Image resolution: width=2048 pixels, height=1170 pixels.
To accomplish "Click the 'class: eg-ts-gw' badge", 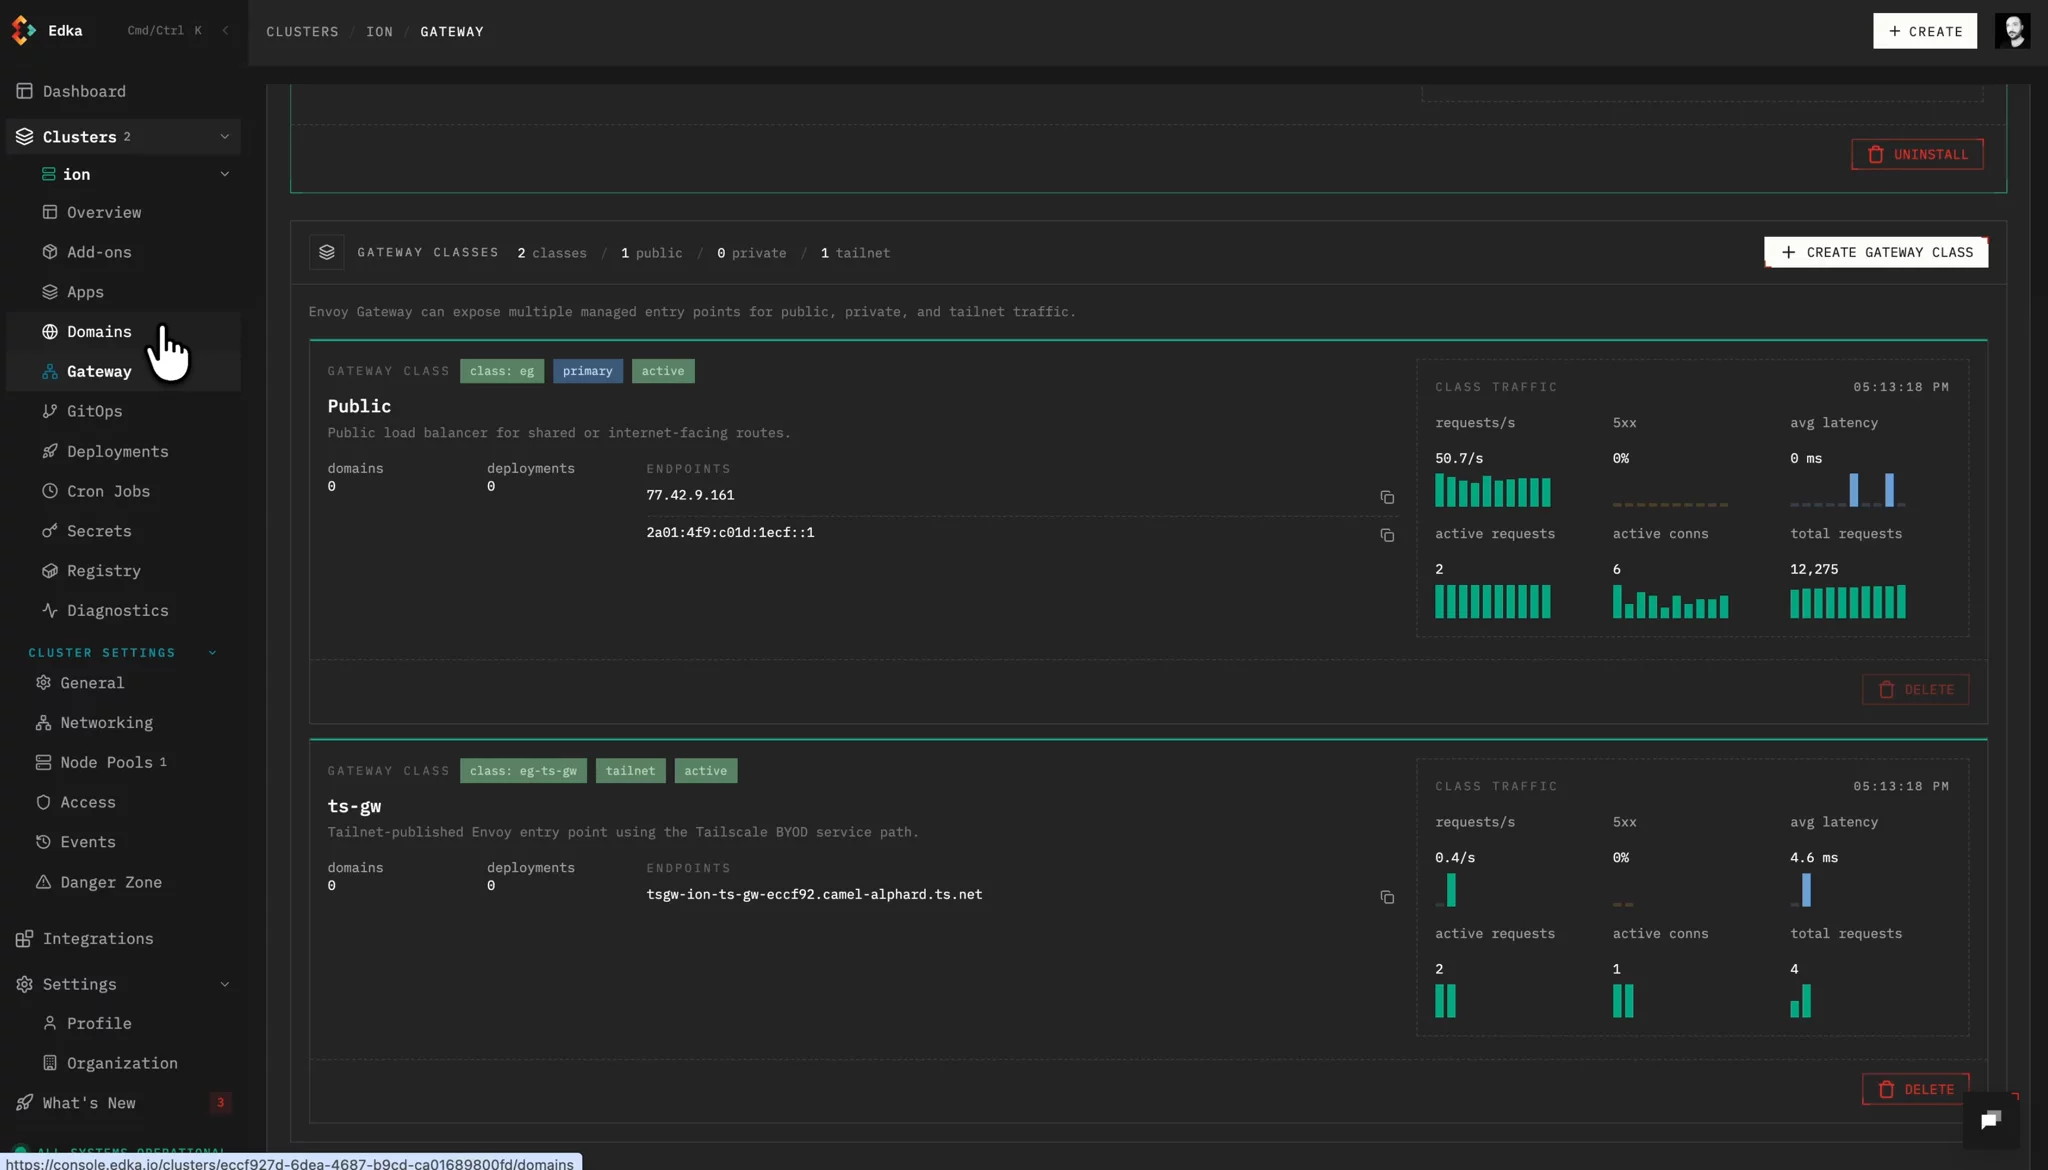I will pos(523,771).
